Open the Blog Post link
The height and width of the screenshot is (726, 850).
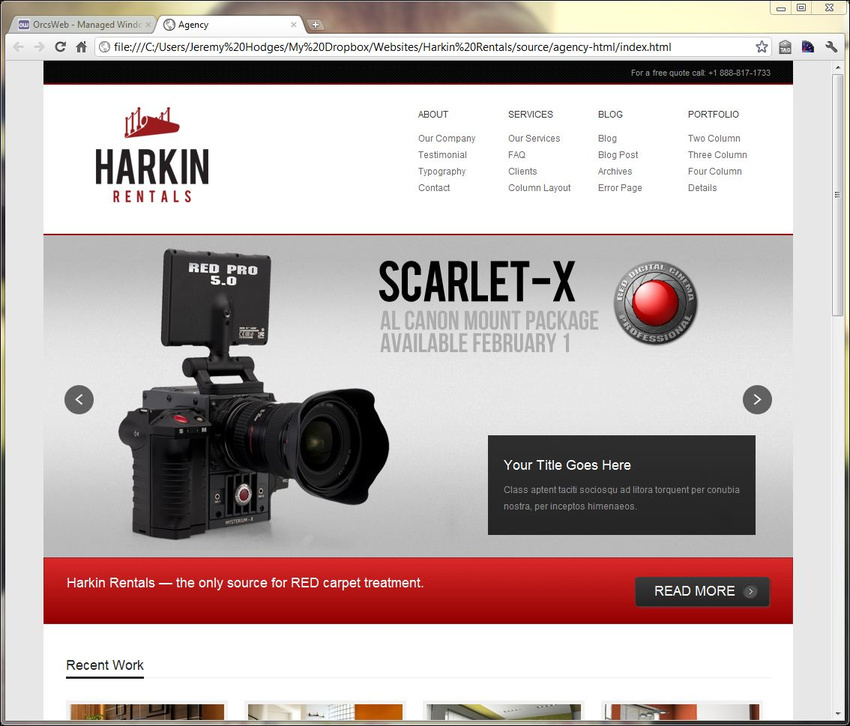tap(618, 155)
